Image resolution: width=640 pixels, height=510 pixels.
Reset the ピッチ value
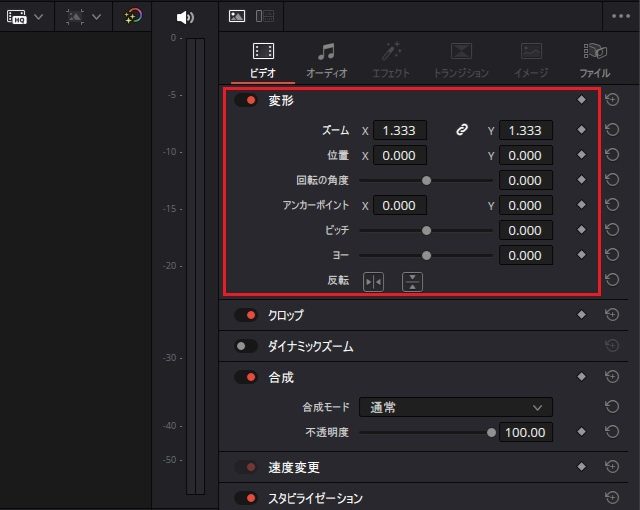612,230
